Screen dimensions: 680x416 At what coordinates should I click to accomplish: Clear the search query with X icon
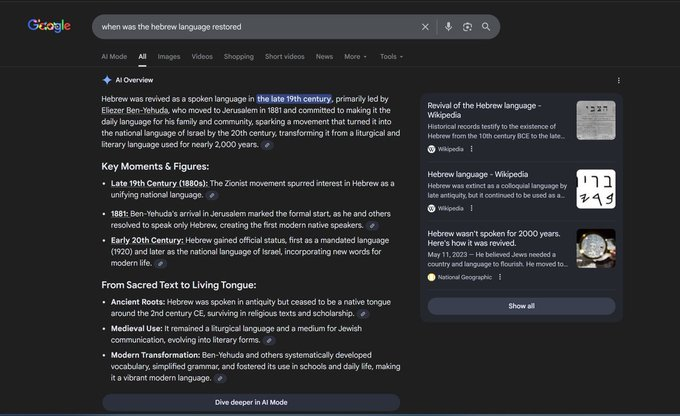pyautogui.click(x=425, y=27)
